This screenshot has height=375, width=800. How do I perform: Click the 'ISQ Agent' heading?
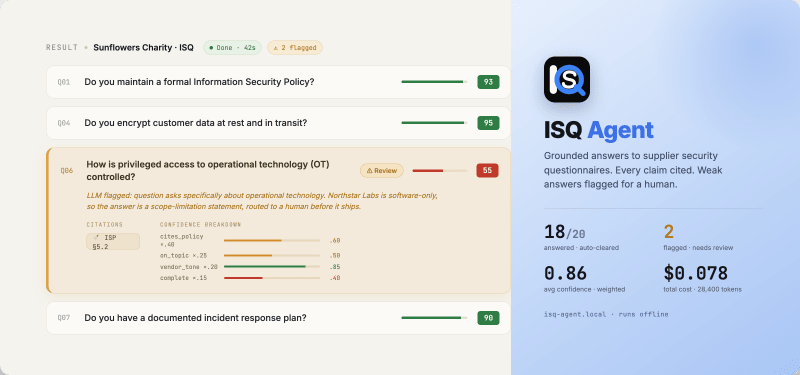pos(598,131)
